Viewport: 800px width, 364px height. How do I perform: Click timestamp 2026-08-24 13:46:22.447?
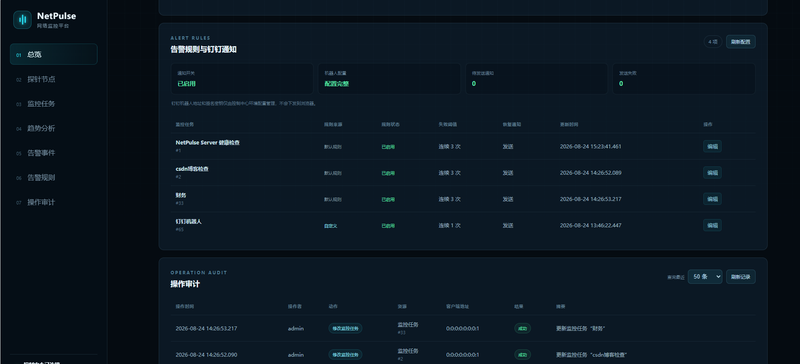(591, 225)
